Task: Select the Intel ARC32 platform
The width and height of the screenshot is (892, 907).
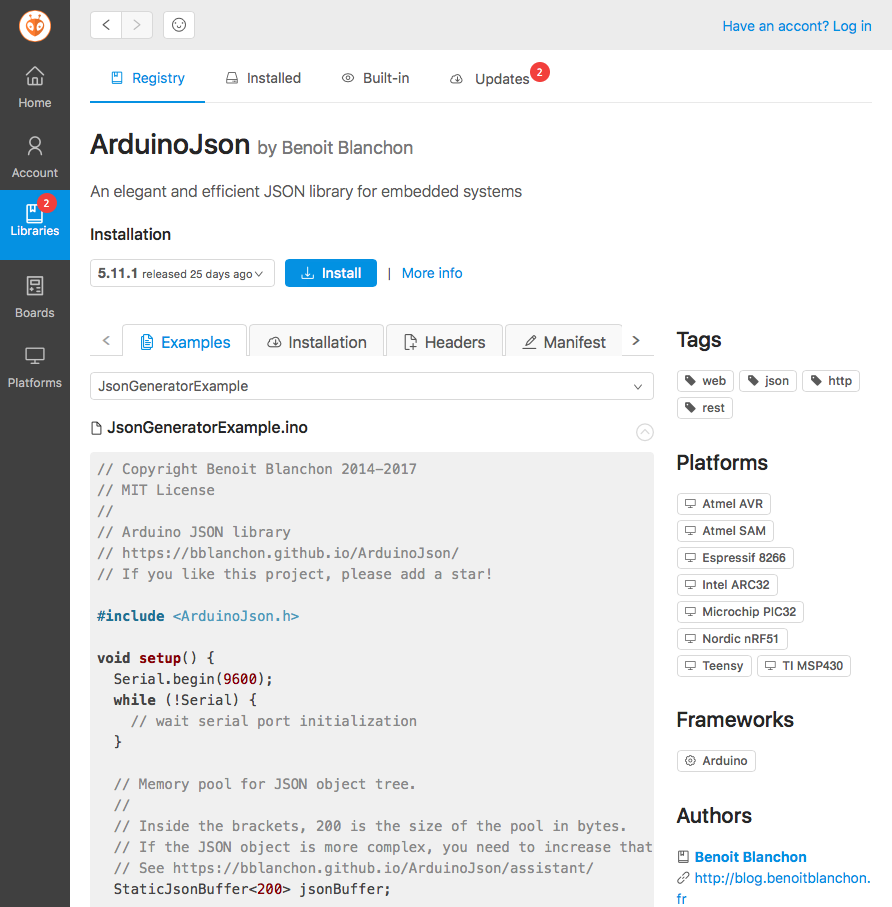Action: coord(727,585)
